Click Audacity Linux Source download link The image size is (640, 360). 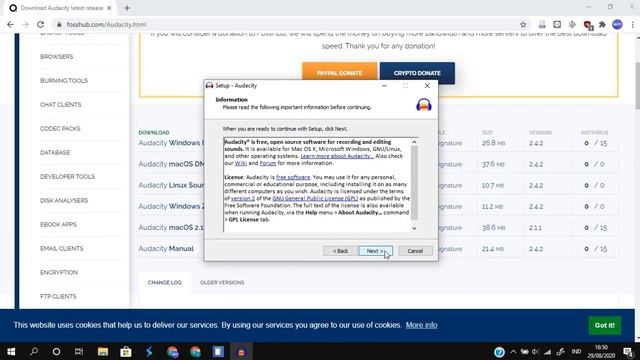click(x=171, y=185)
